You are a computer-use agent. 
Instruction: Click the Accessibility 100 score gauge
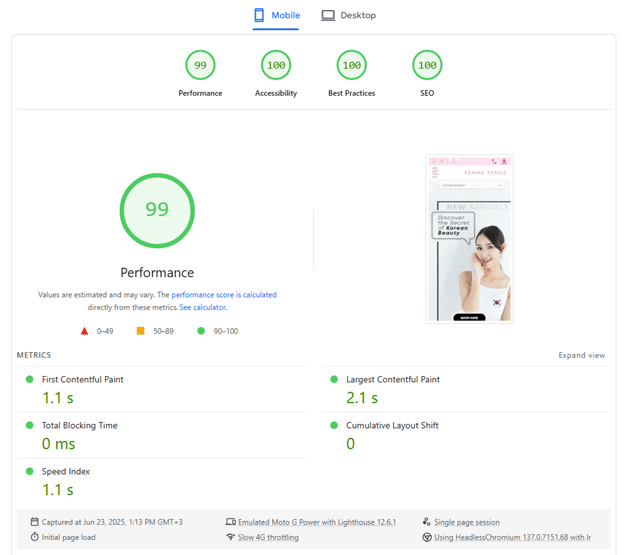276,66
